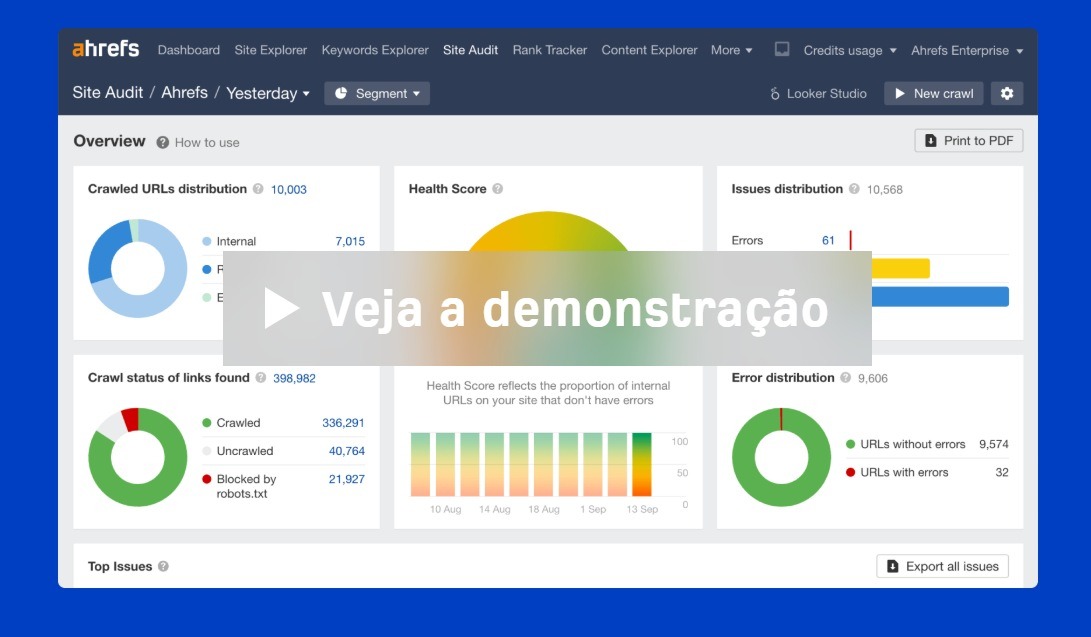Screen dimensions: 1091x637
Task: Click help icon next to Issues distribution
Action: (854, 188)
